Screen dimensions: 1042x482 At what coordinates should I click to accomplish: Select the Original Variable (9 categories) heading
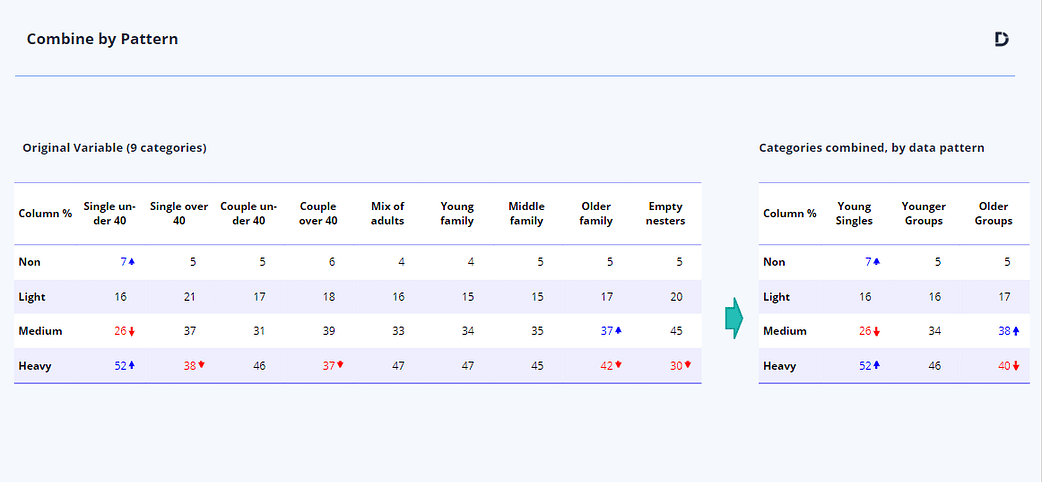pos(114,148)
